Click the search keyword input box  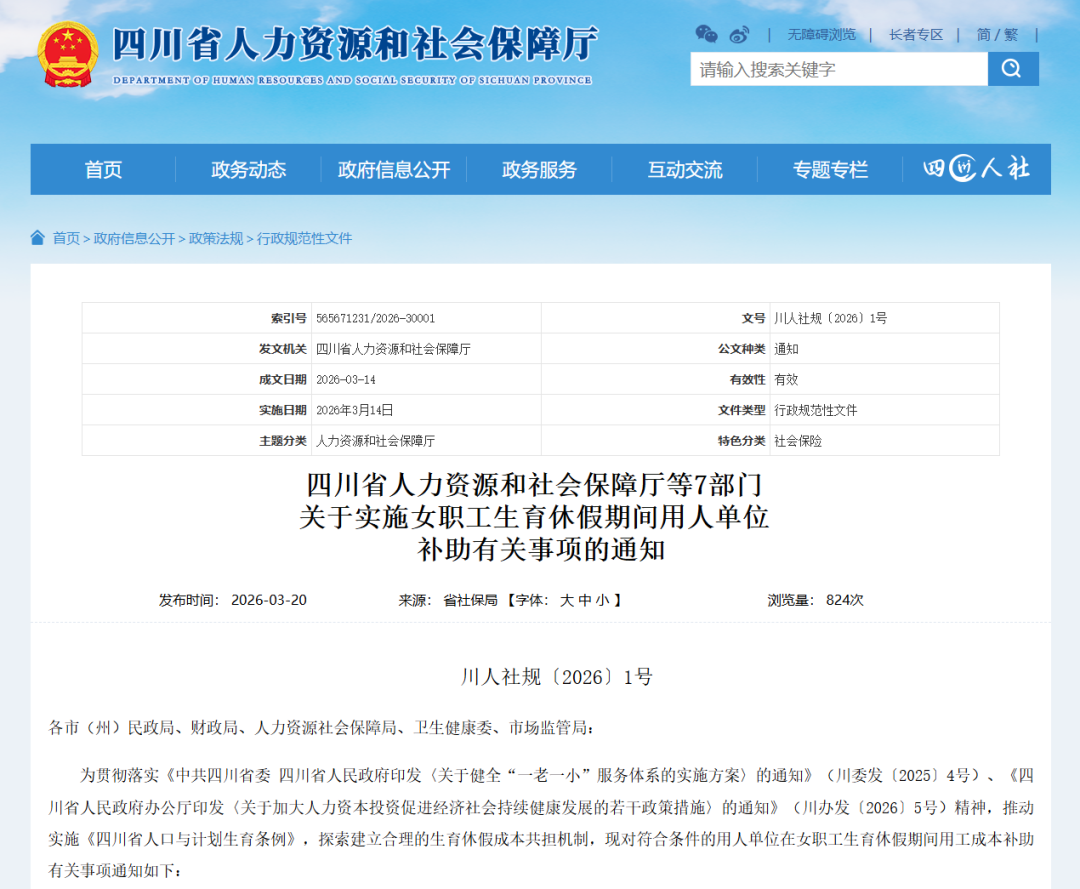click(840, 69)
